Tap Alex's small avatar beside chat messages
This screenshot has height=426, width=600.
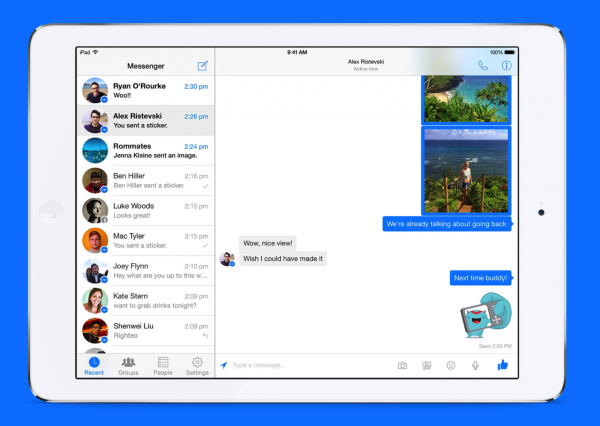click(x=227, y=259)
